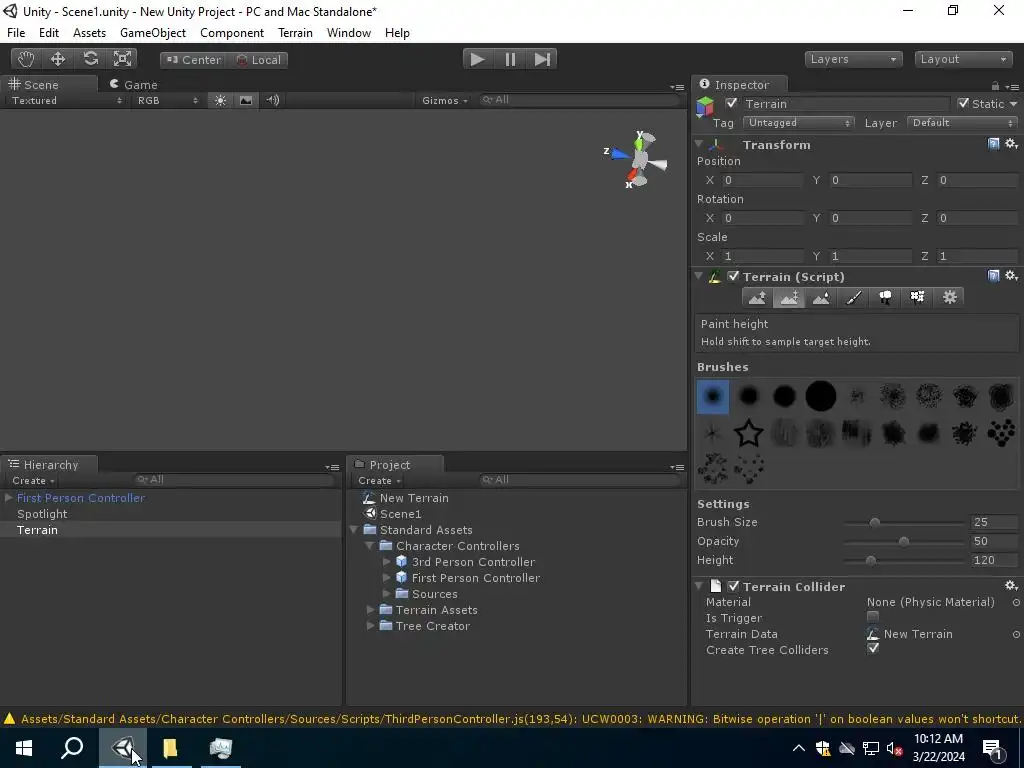Collapse the Standard Assets folder
Viewport: 1024px width, 768px height.
[354, 530]
